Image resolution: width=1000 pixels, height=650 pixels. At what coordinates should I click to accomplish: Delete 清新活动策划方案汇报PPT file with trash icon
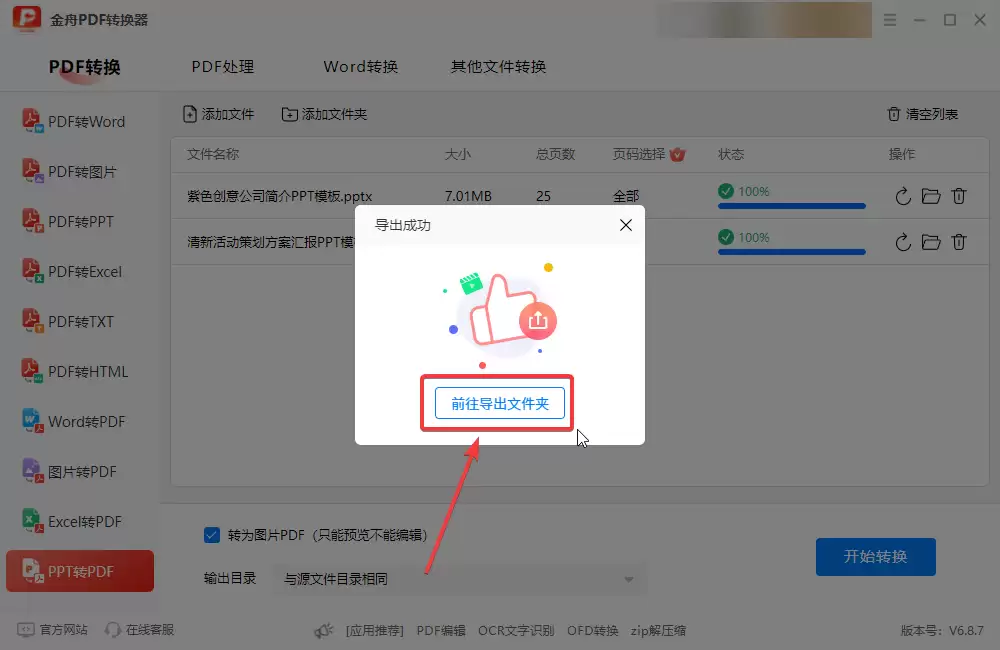[x=959, y=242]
